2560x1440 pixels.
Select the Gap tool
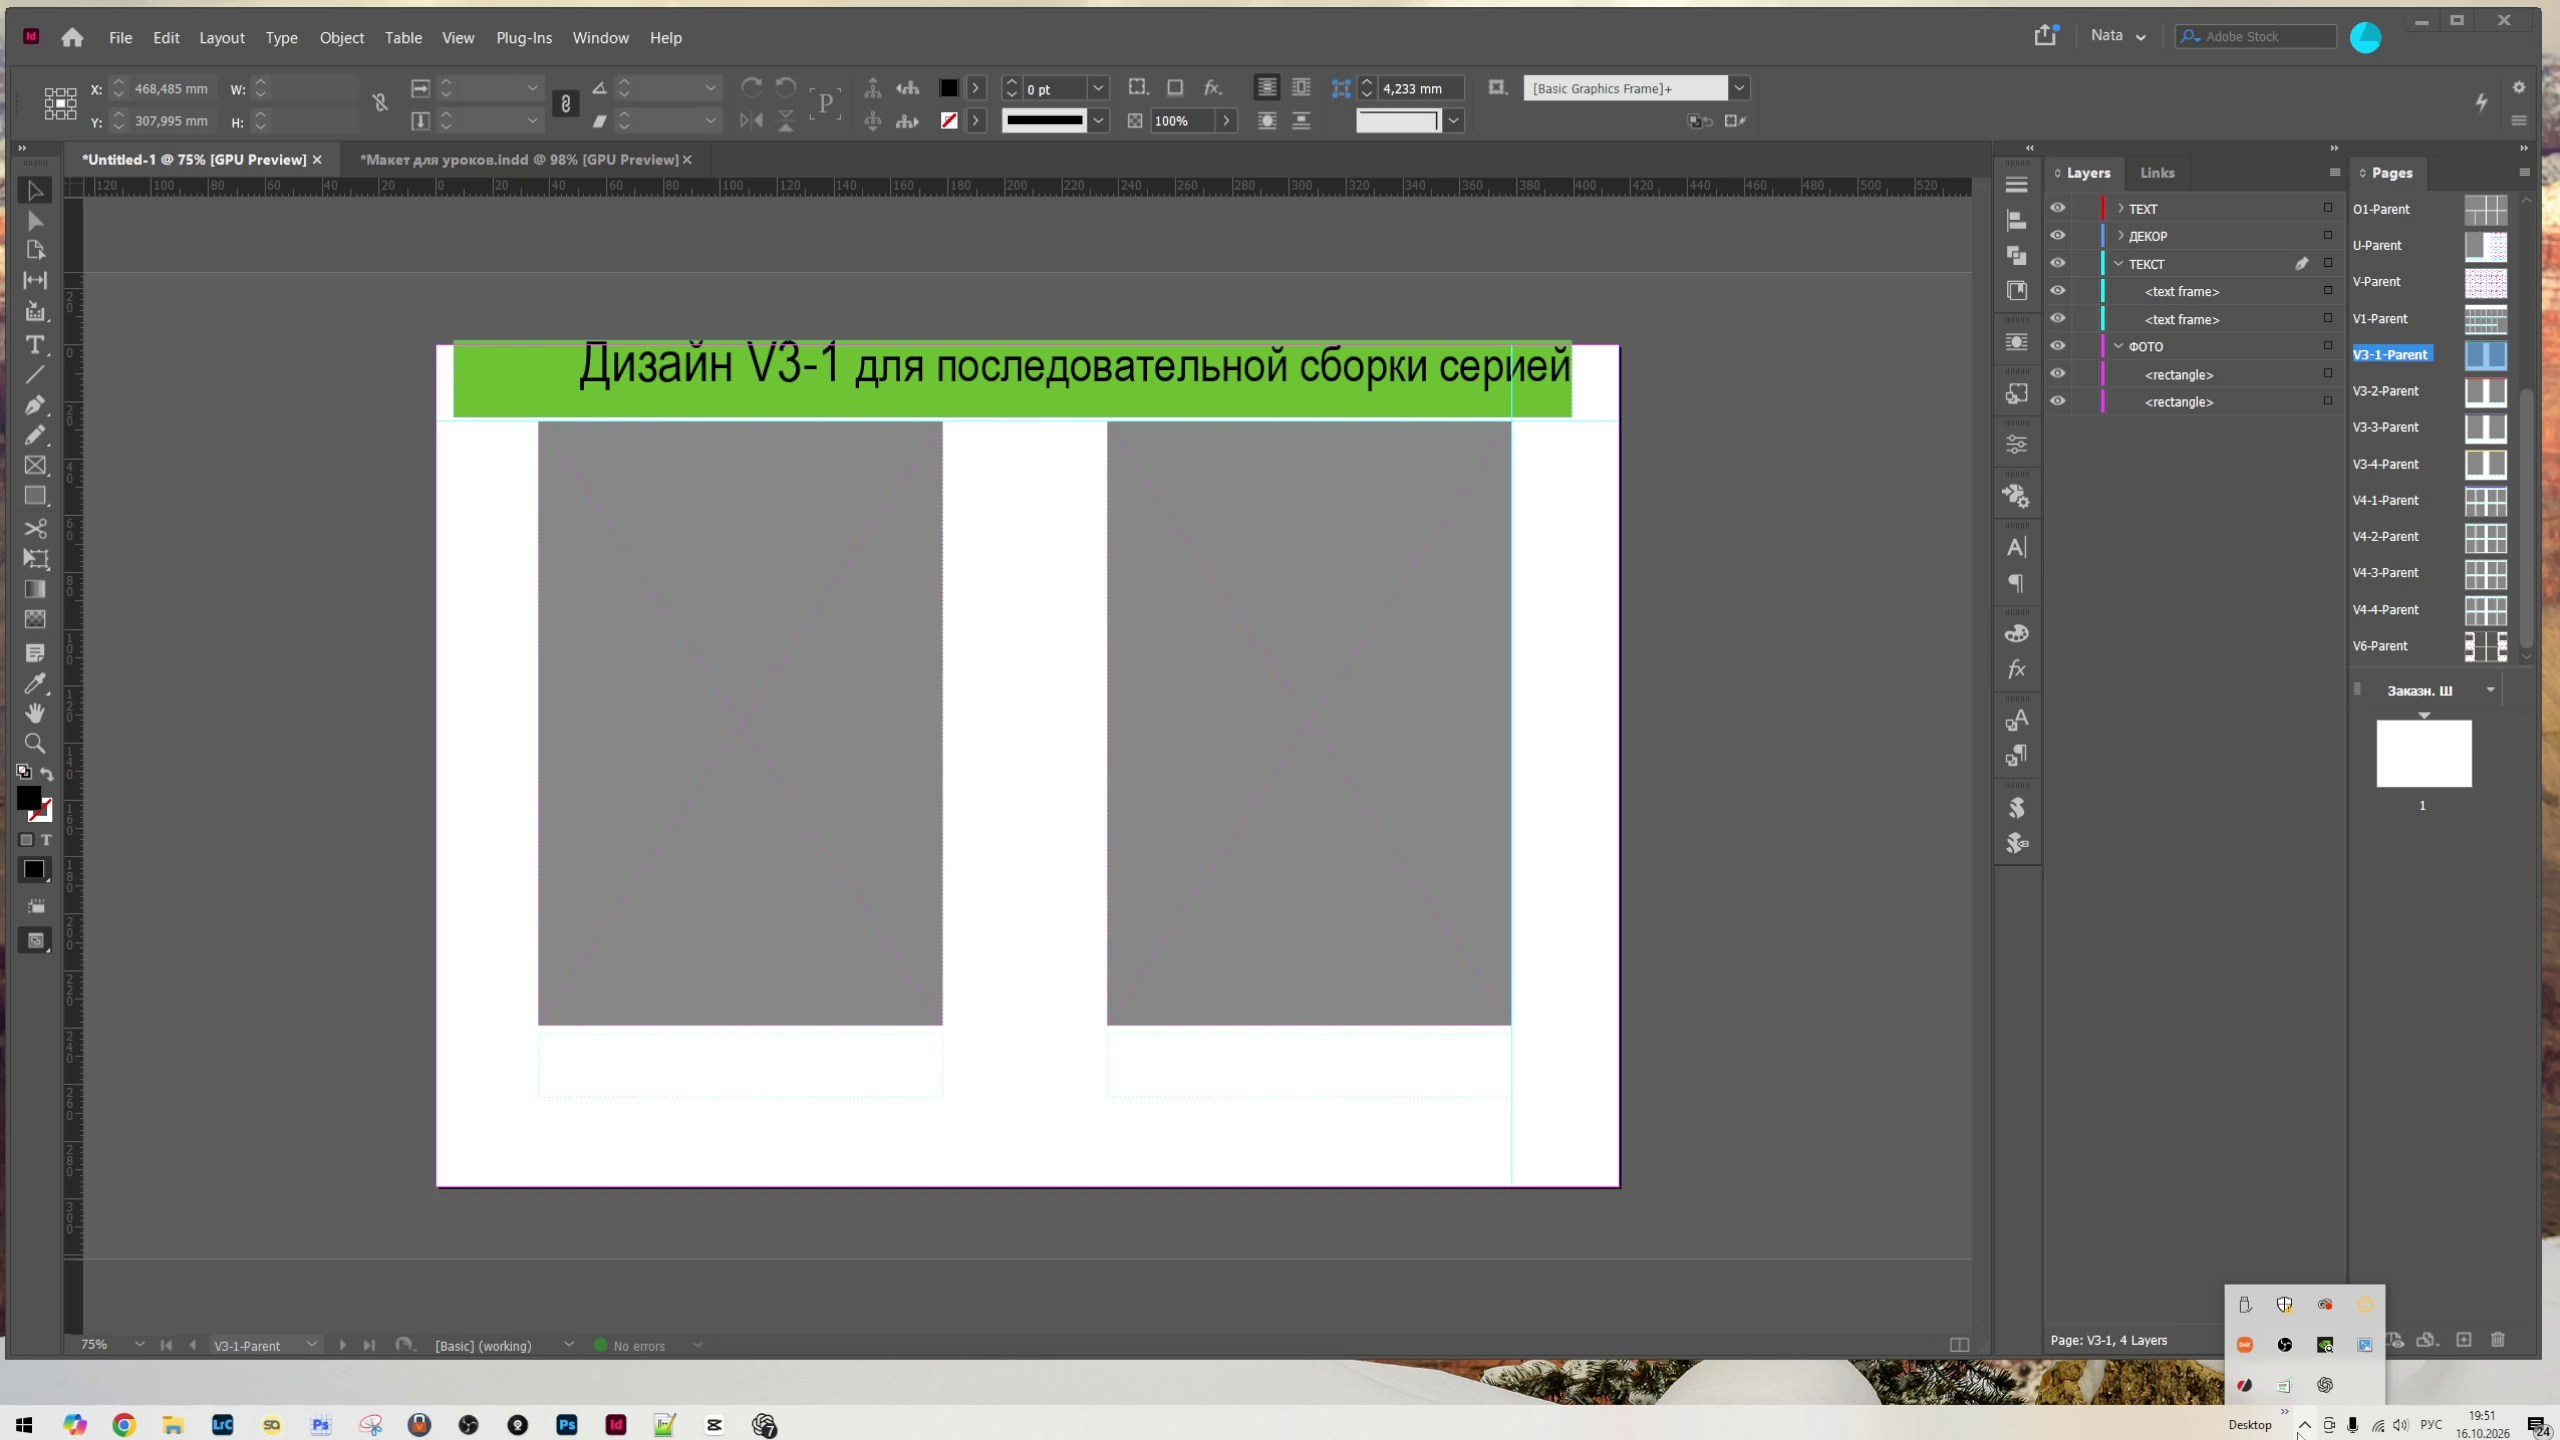pyautogui.click(x=35, y=280)
